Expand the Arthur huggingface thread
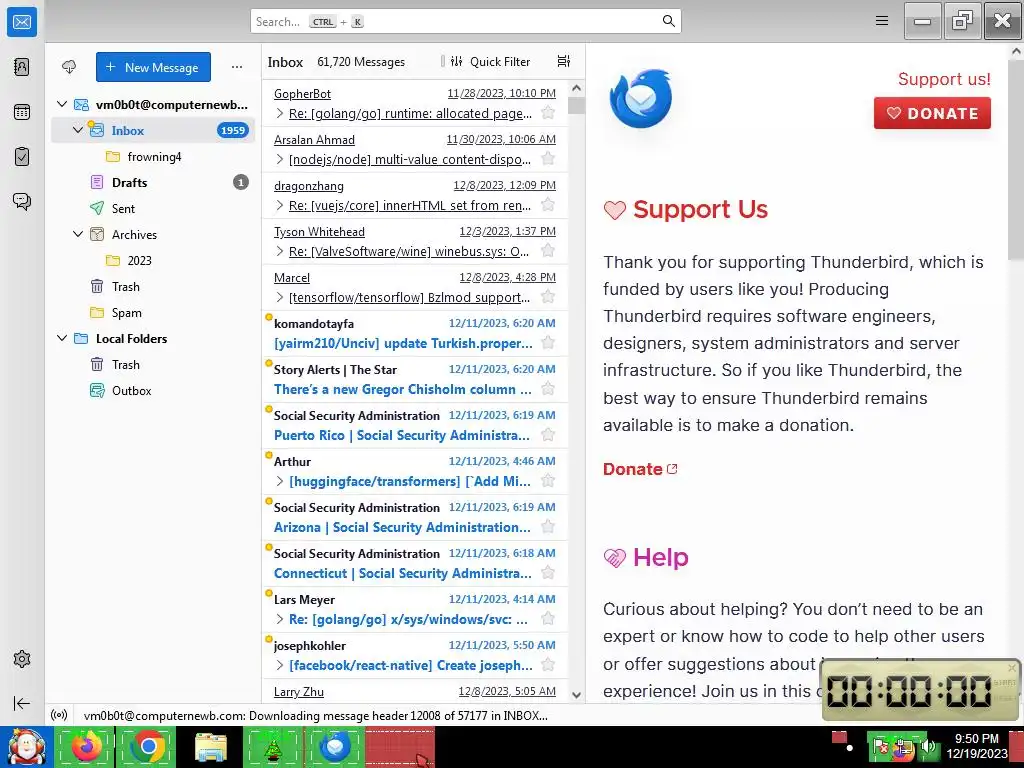 (280, 481)
